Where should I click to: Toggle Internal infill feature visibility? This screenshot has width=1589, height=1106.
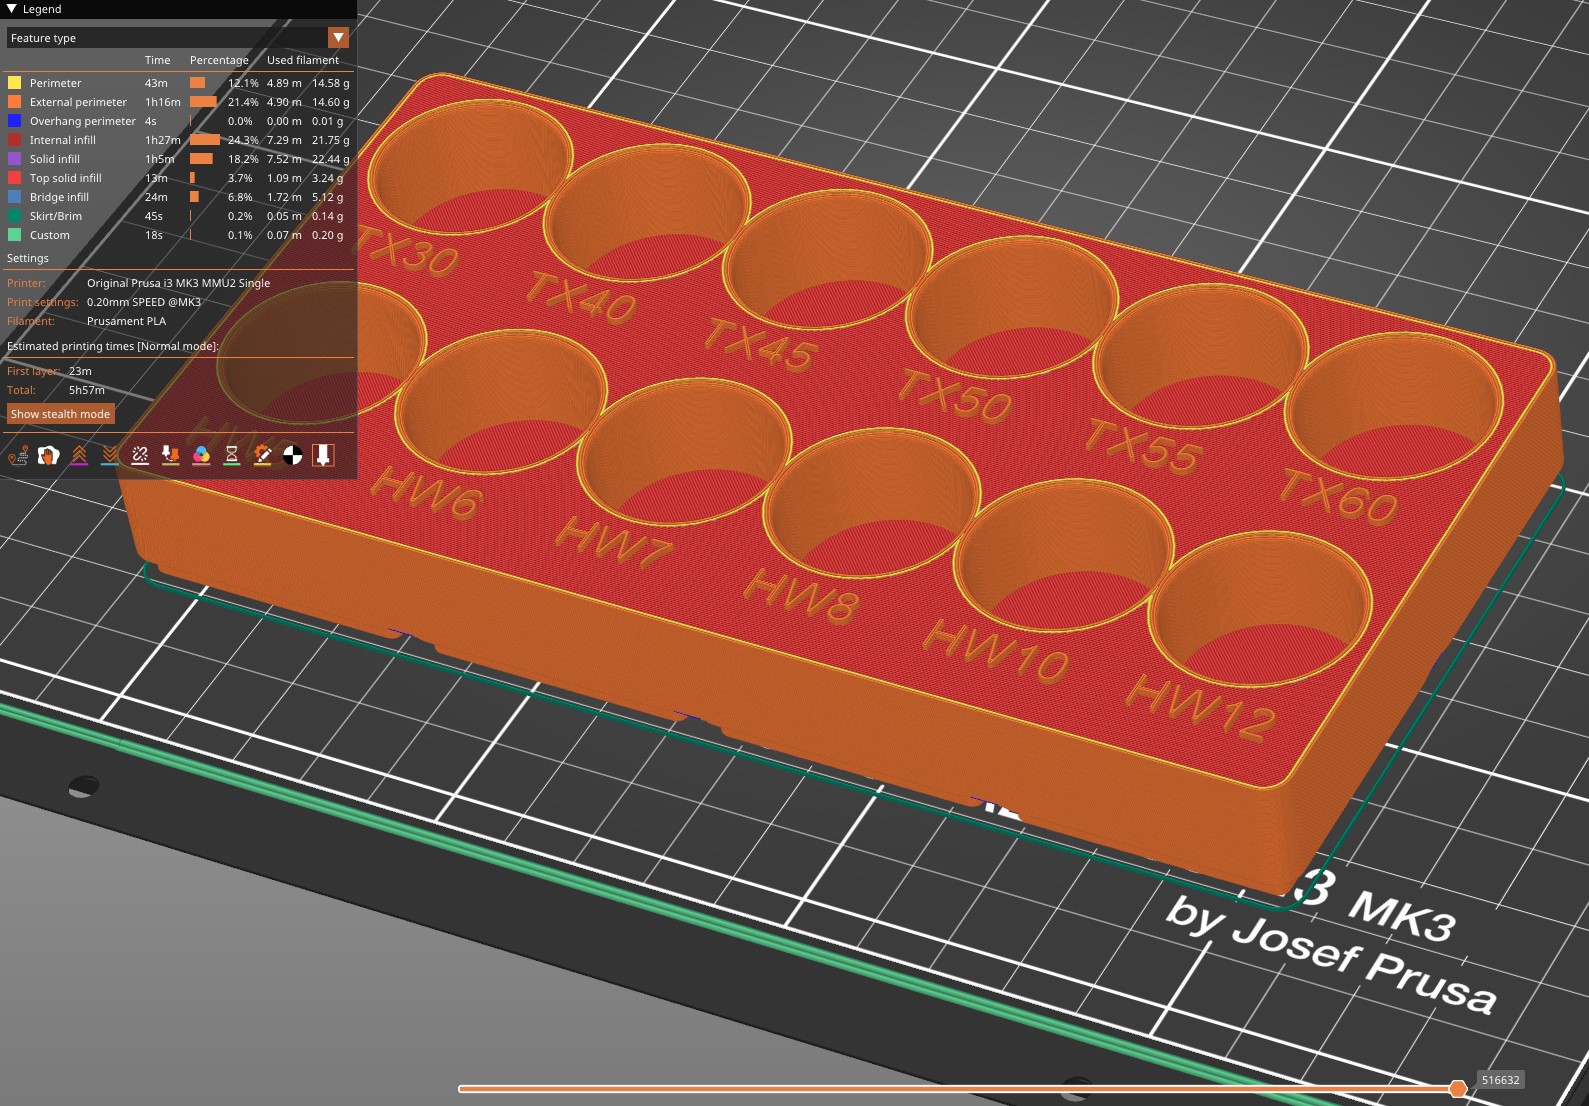point(179,140)
